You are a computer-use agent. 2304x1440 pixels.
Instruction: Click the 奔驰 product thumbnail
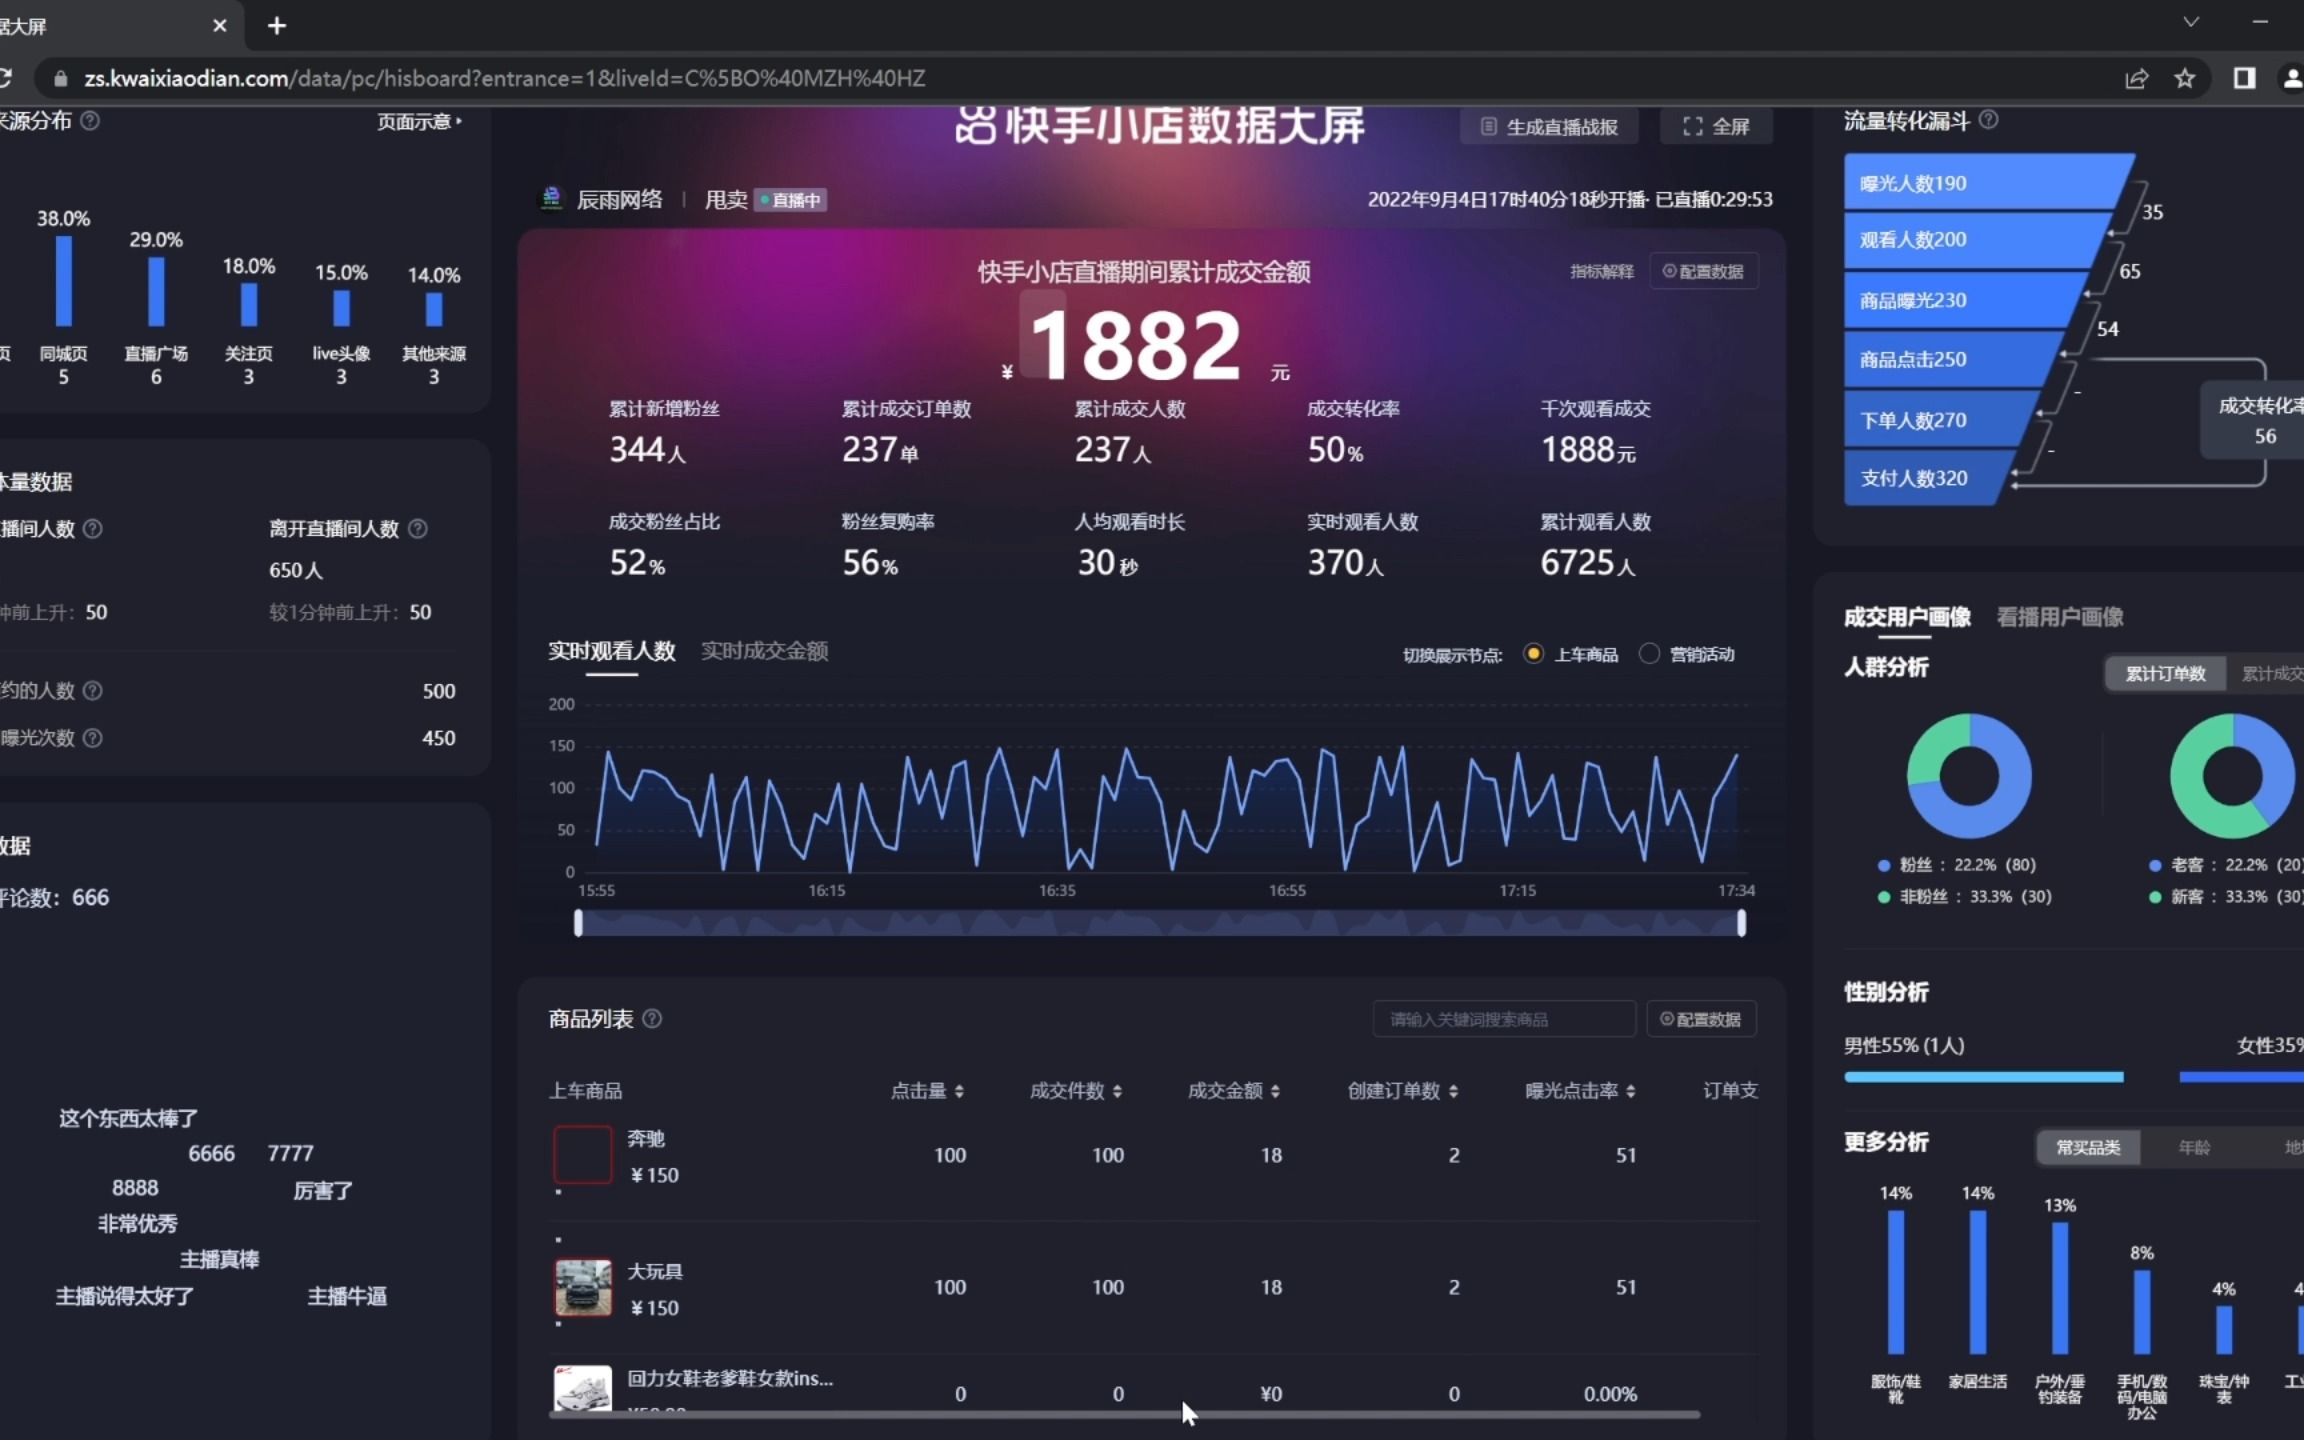click(x=583, y=1155)
